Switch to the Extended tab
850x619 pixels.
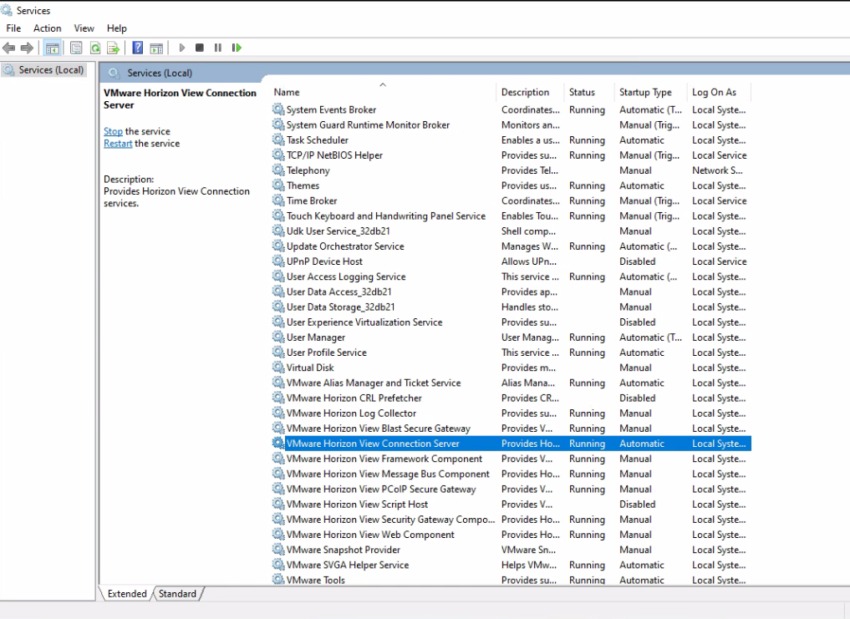(x=127, y=593)
